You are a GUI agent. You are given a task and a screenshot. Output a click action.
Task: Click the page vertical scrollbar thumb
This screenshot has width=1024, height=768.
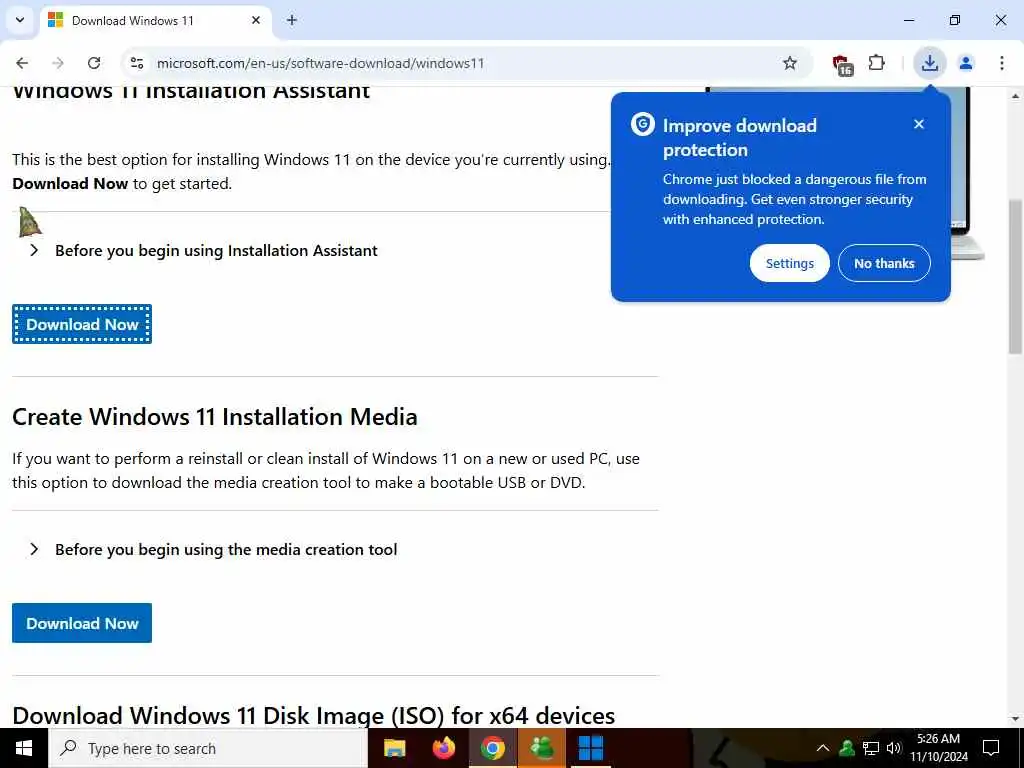point(1016,277)
